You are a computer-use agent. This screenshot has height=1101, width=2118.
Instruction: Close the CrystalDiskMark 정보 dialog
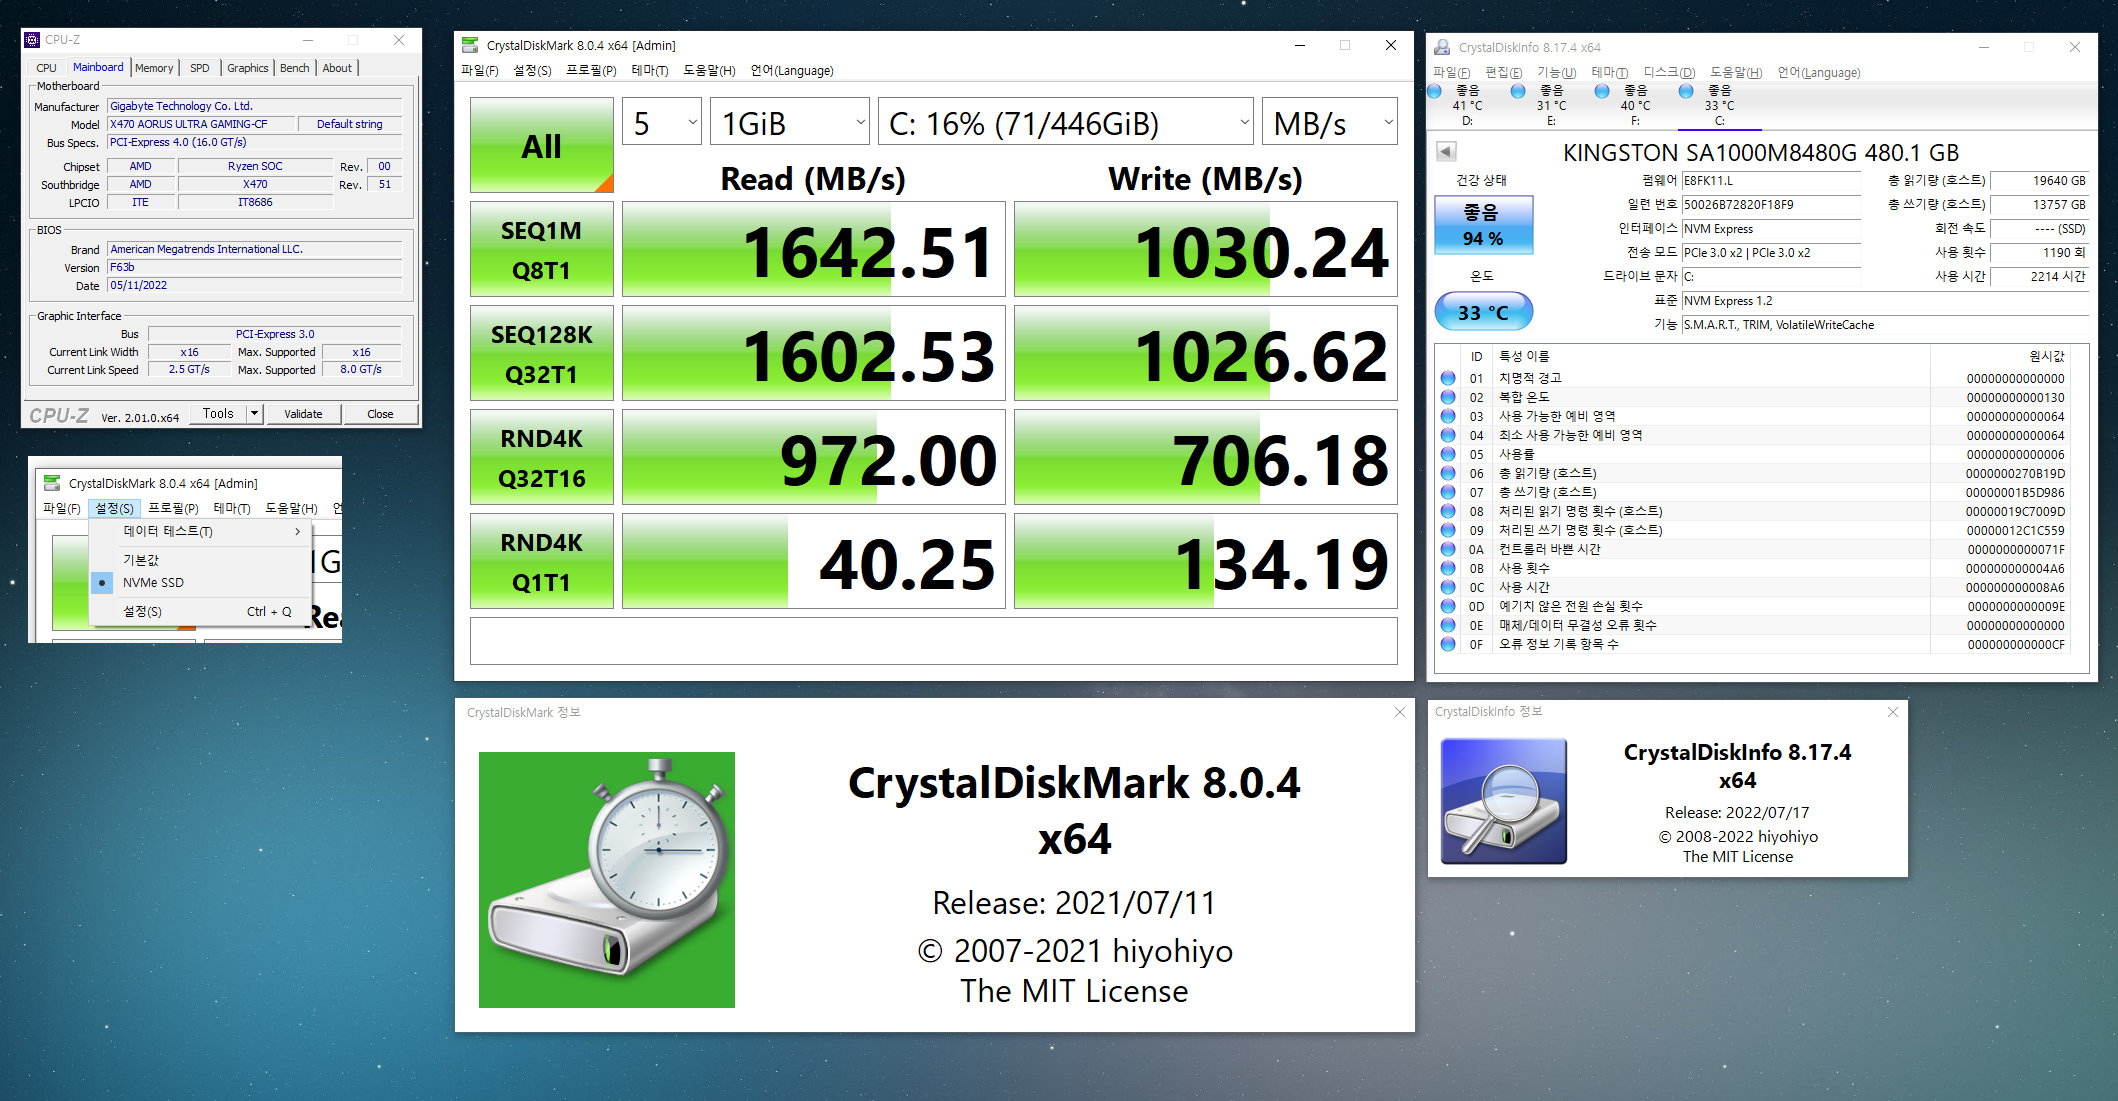point(1399,712)
